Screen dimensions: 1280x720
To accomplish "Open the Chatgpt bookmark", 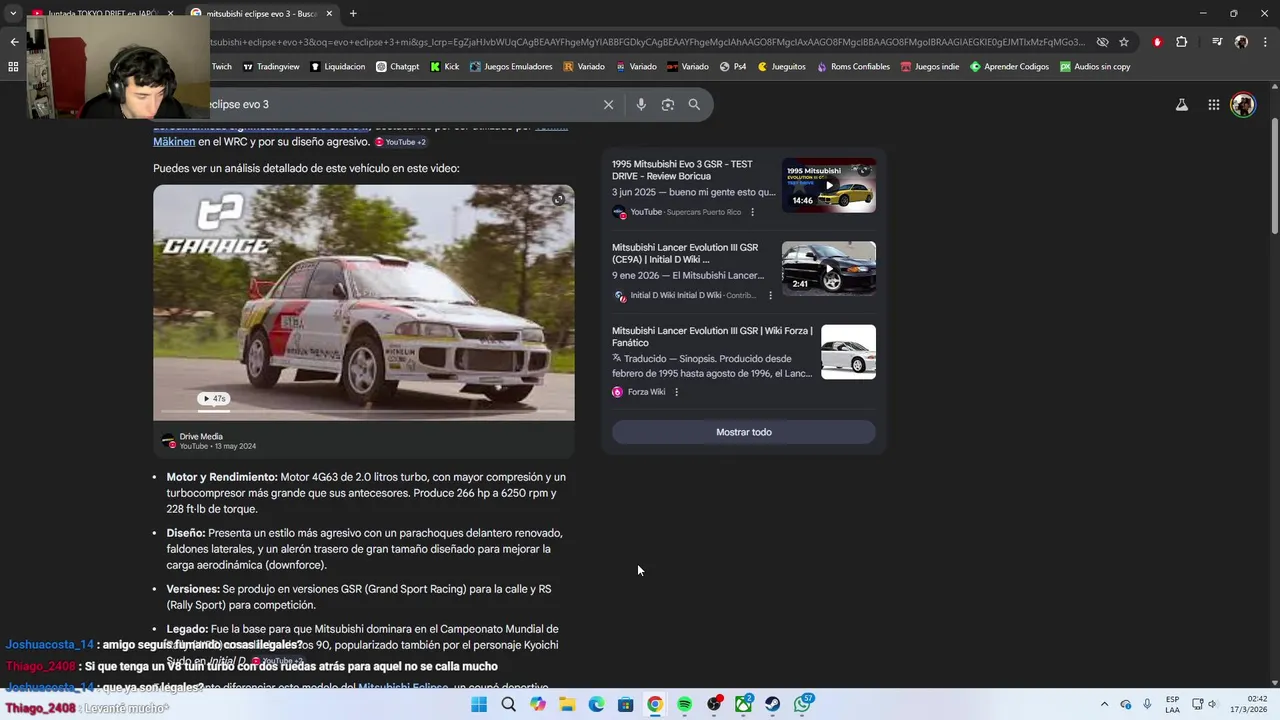I will tap(397, 67).
